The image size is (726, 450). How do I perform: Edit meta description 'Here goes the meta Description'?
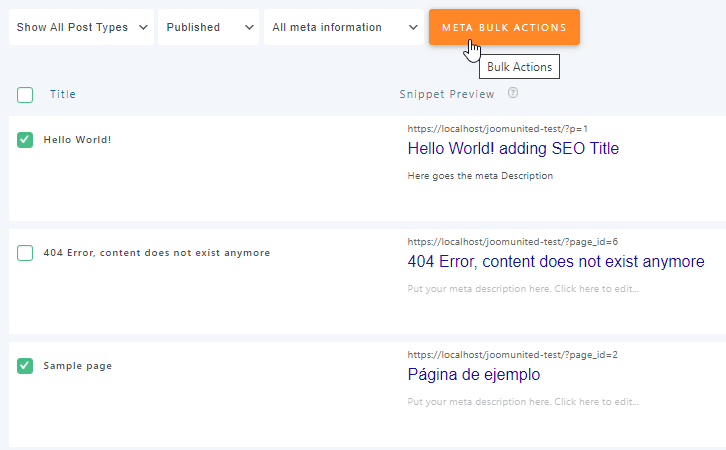click(x=480, y=176)
